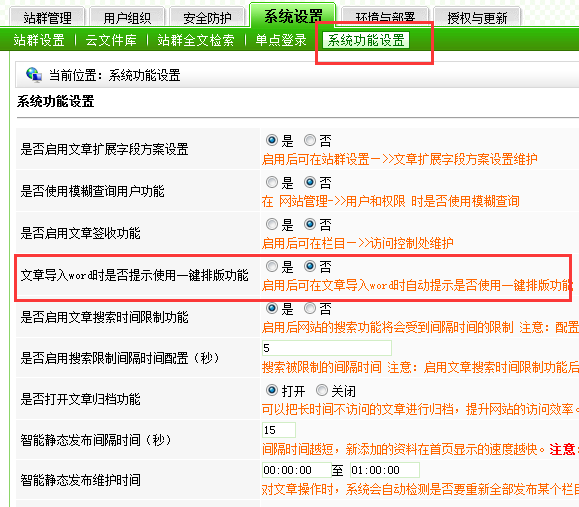Open the 安全防护 tab
Viewport: 579px width, 507px height.
click(x=207, y=17)
